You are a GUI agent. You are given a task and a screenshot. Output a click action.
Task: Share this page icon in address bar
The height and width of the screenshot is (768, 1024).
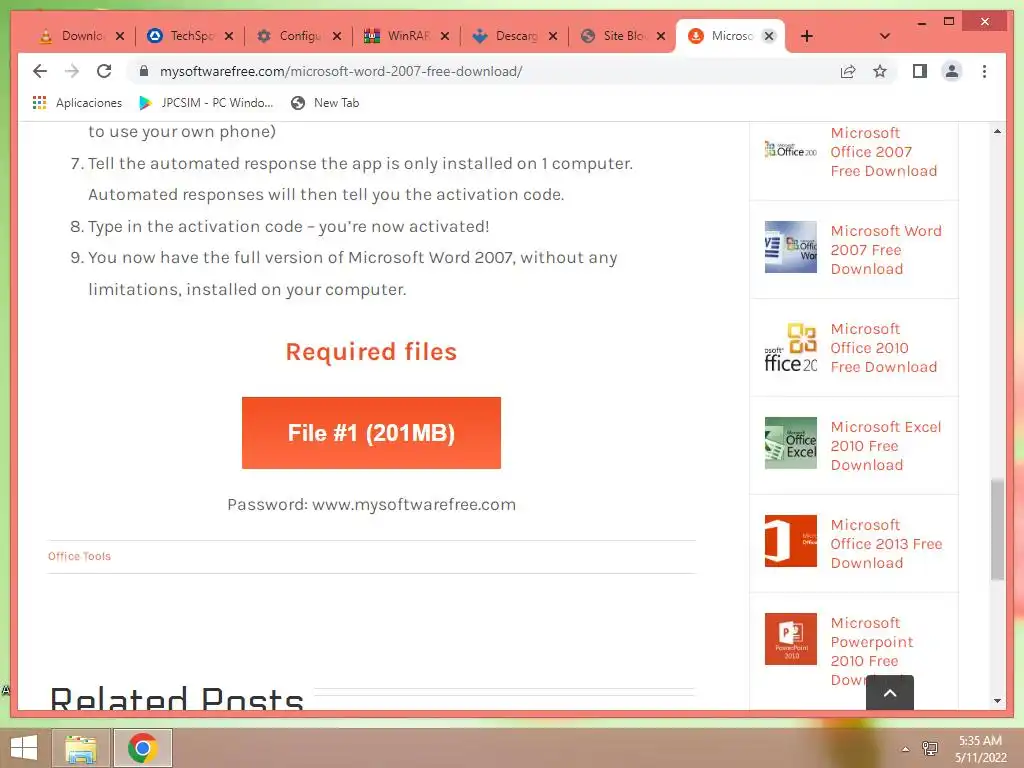(x=848, y=71)
